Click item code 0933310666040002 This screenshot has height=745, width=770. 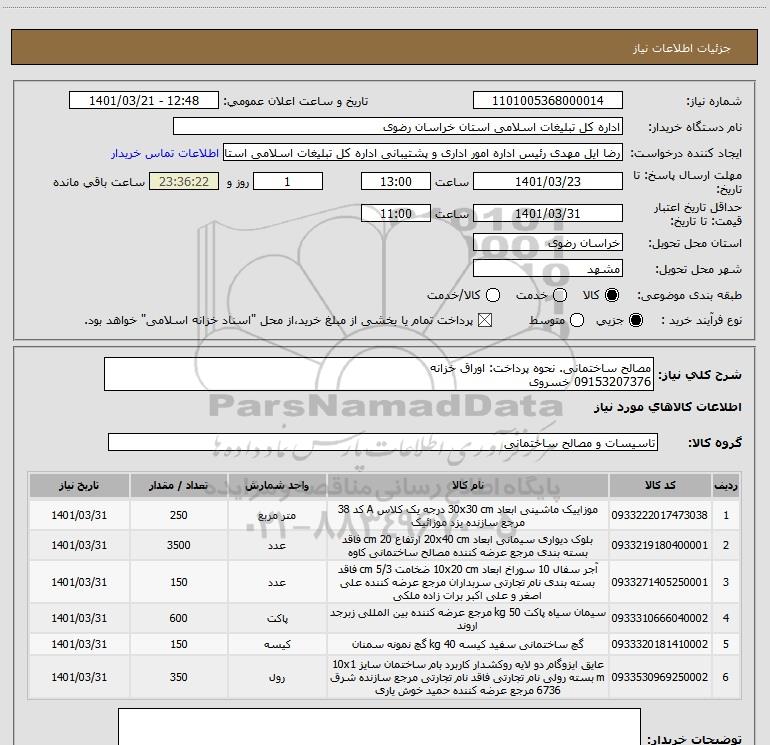point(660,618)
